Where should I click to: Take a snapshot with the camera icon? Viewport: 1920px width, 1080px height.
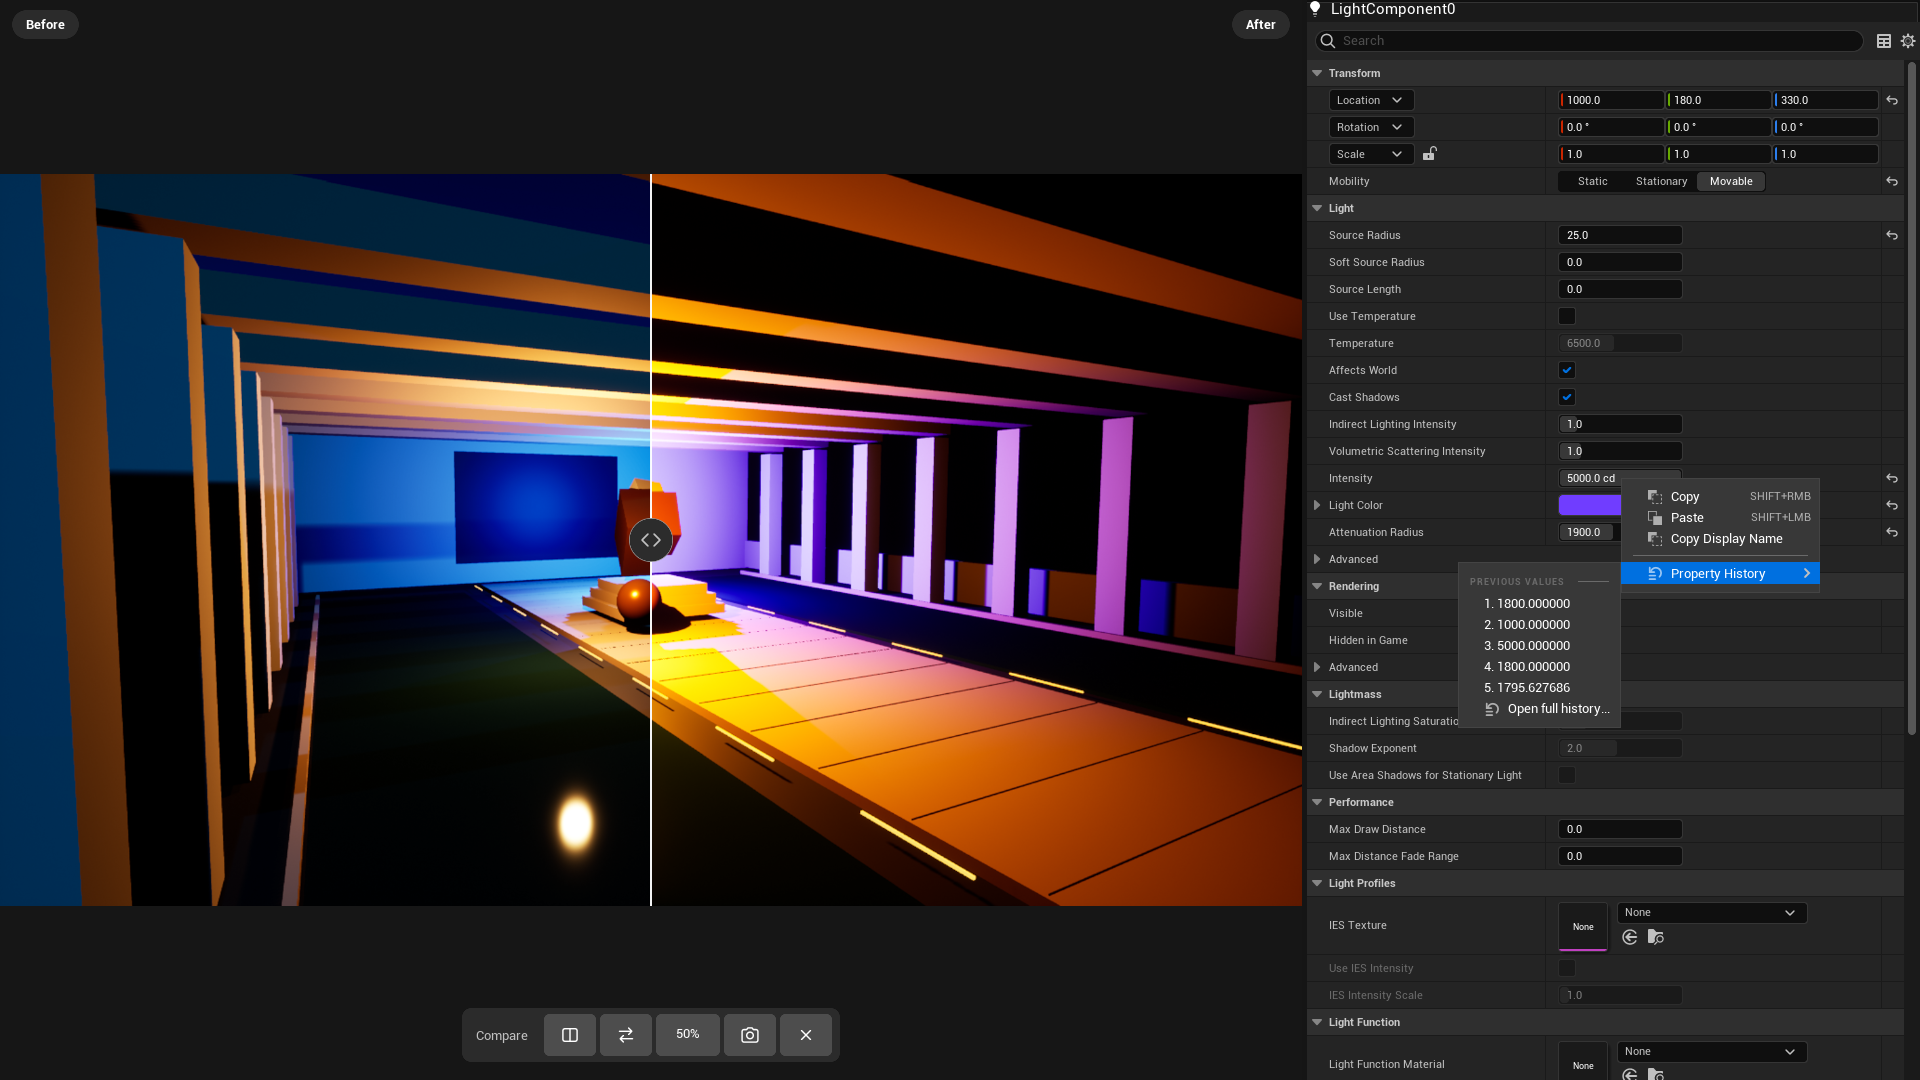[x=750, y=1035]
